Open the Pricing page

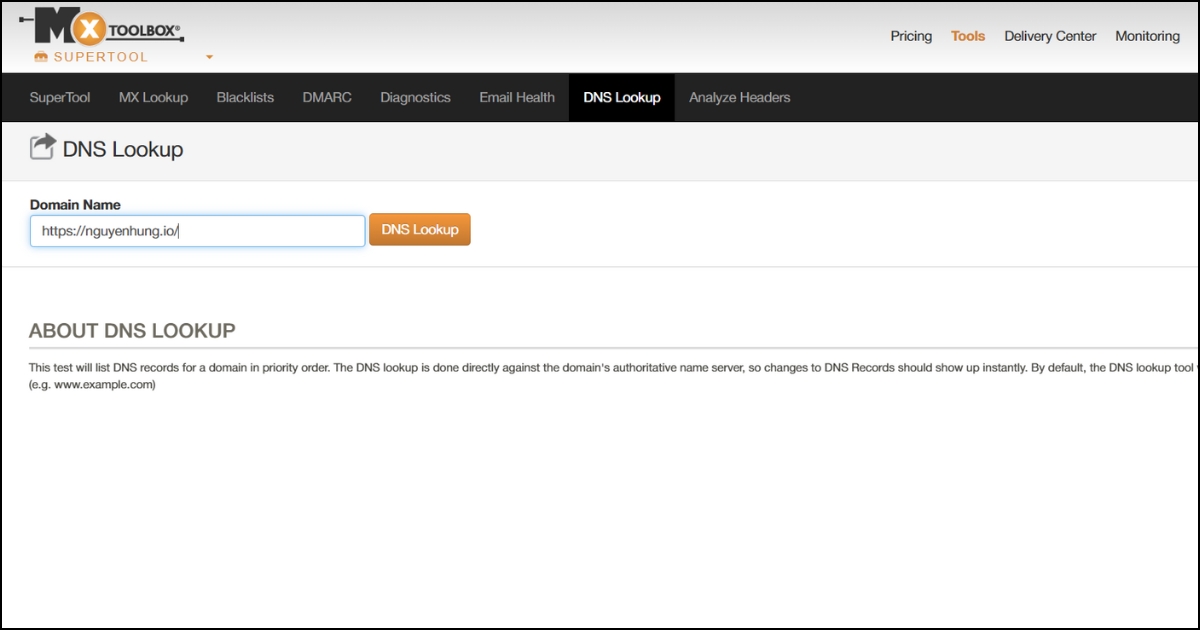911,36
